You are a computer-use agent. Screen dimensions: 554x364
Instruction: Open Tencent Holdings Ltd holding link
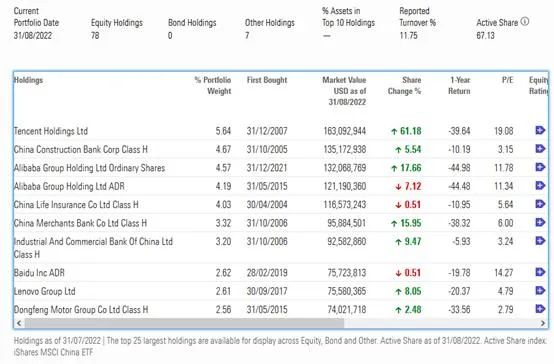pos(51,131)
